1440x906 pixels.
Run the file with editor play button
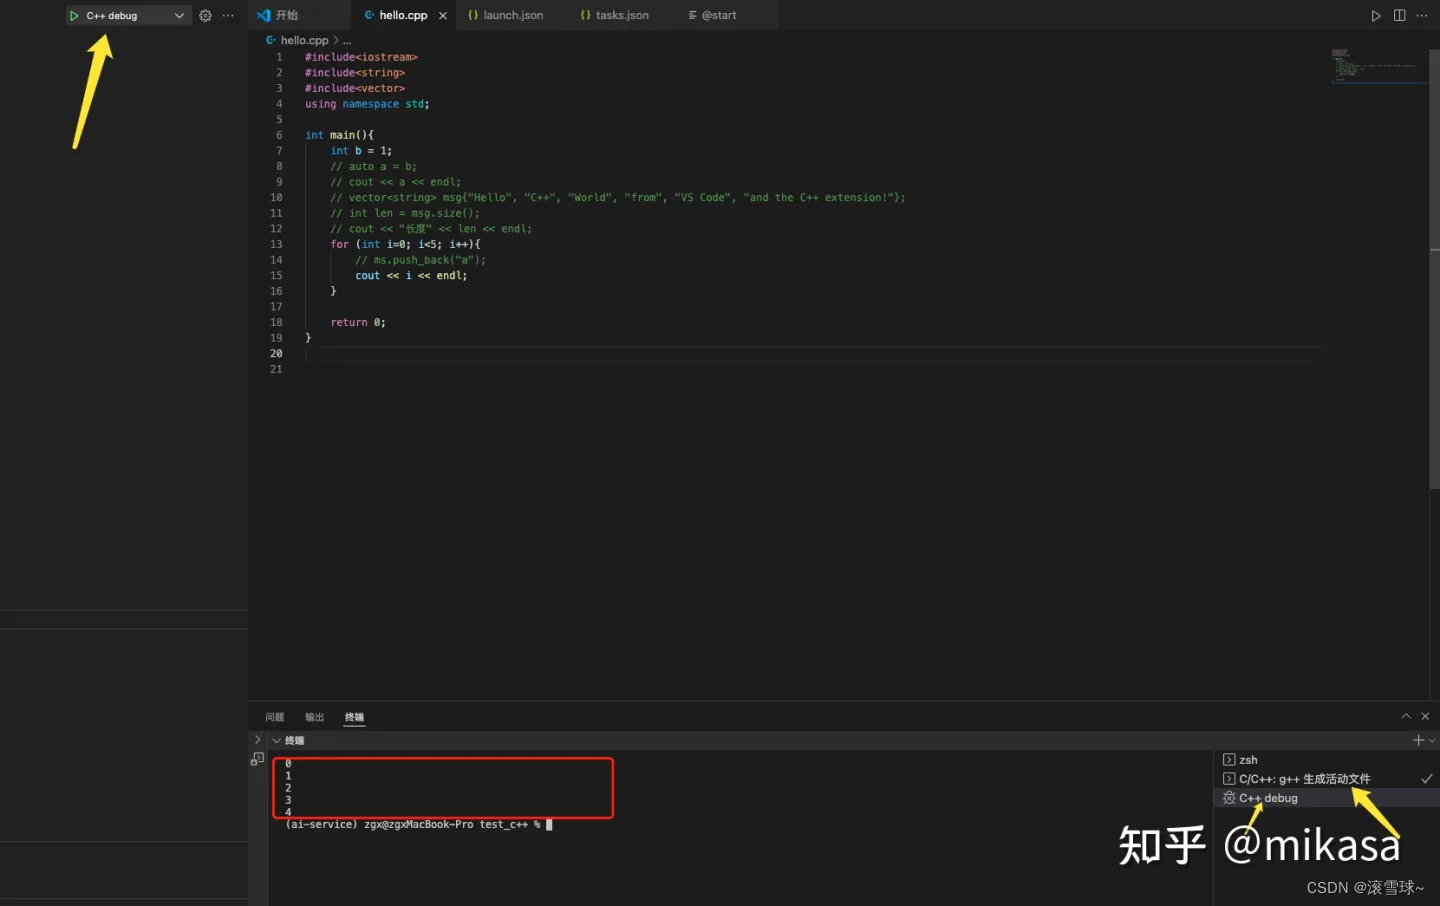(1376, 16)
